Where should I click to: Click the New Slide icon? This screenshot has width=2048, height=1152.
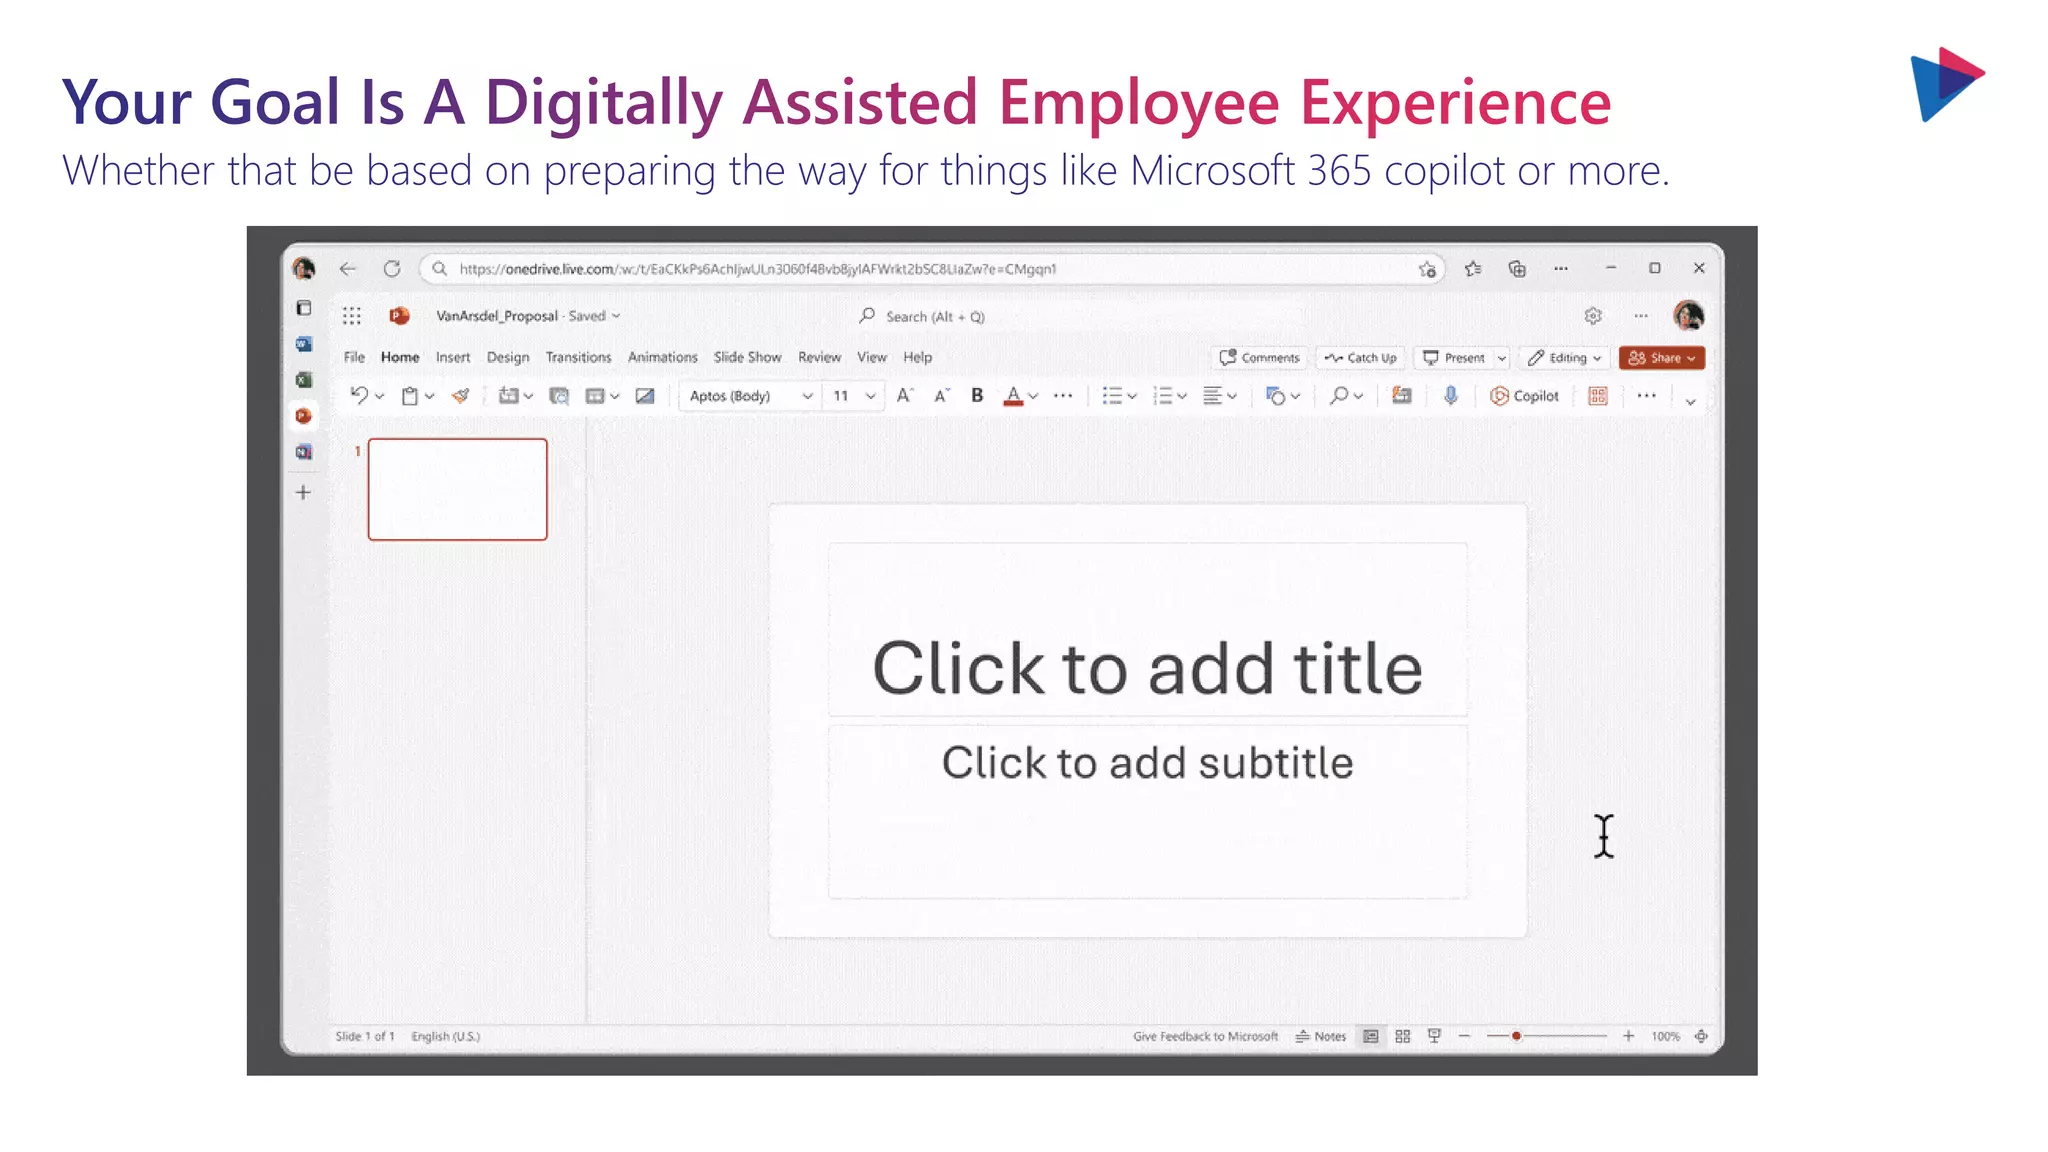[508, 396]
